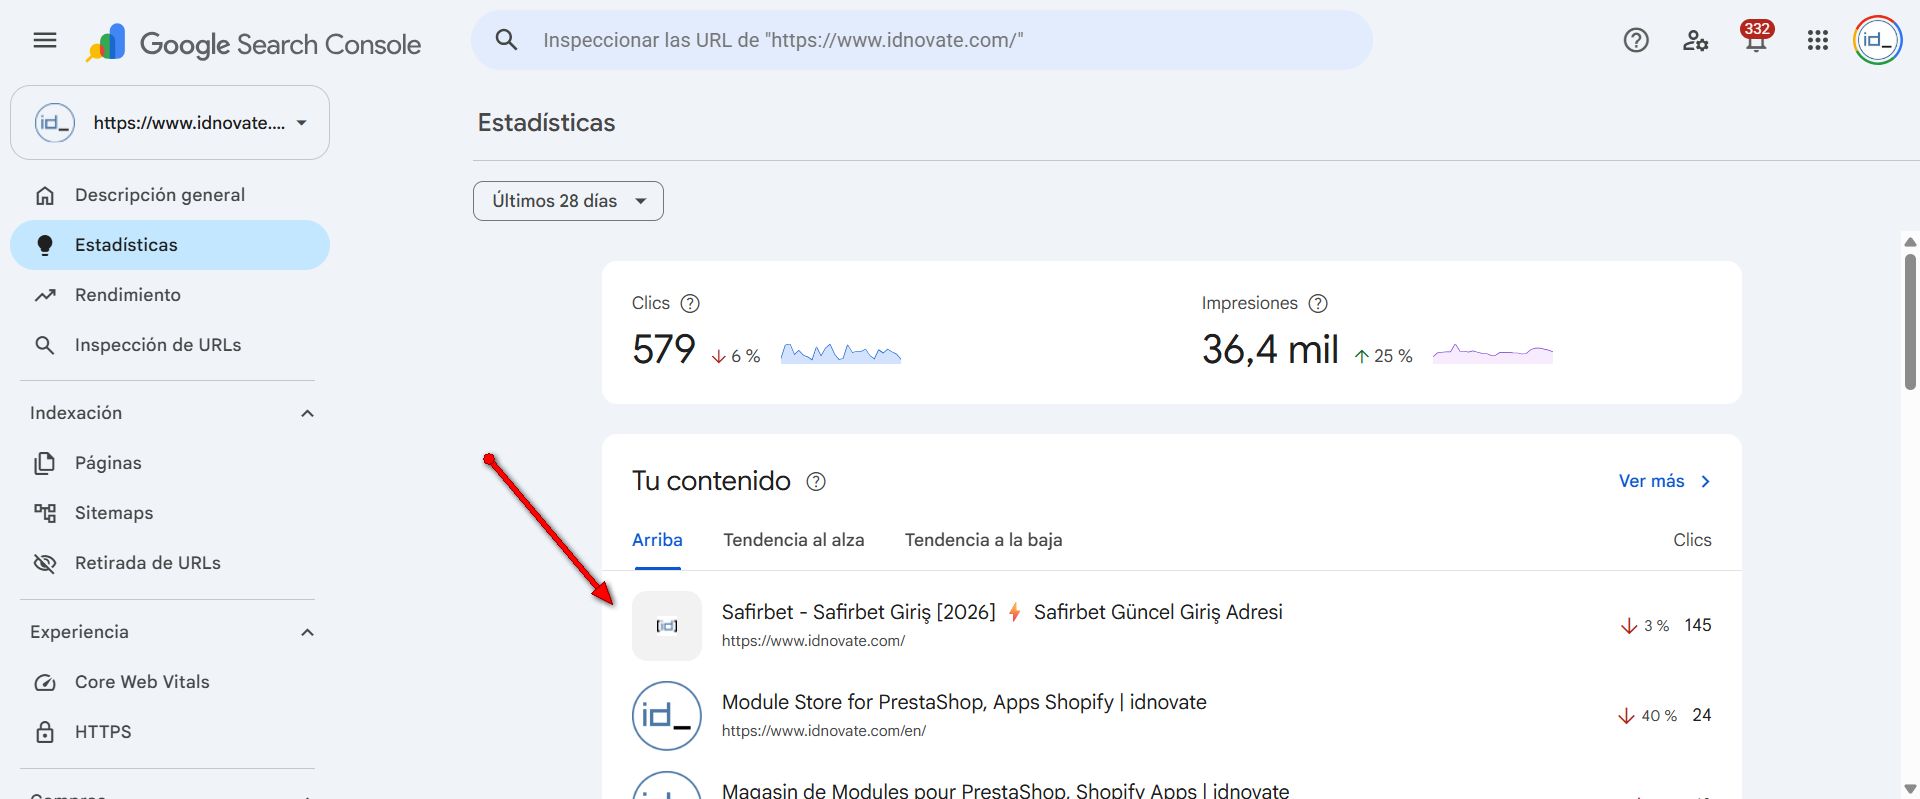Open Inspección de URLs
This screenshot has height=799, width=1920.
(x=170, y=346)
